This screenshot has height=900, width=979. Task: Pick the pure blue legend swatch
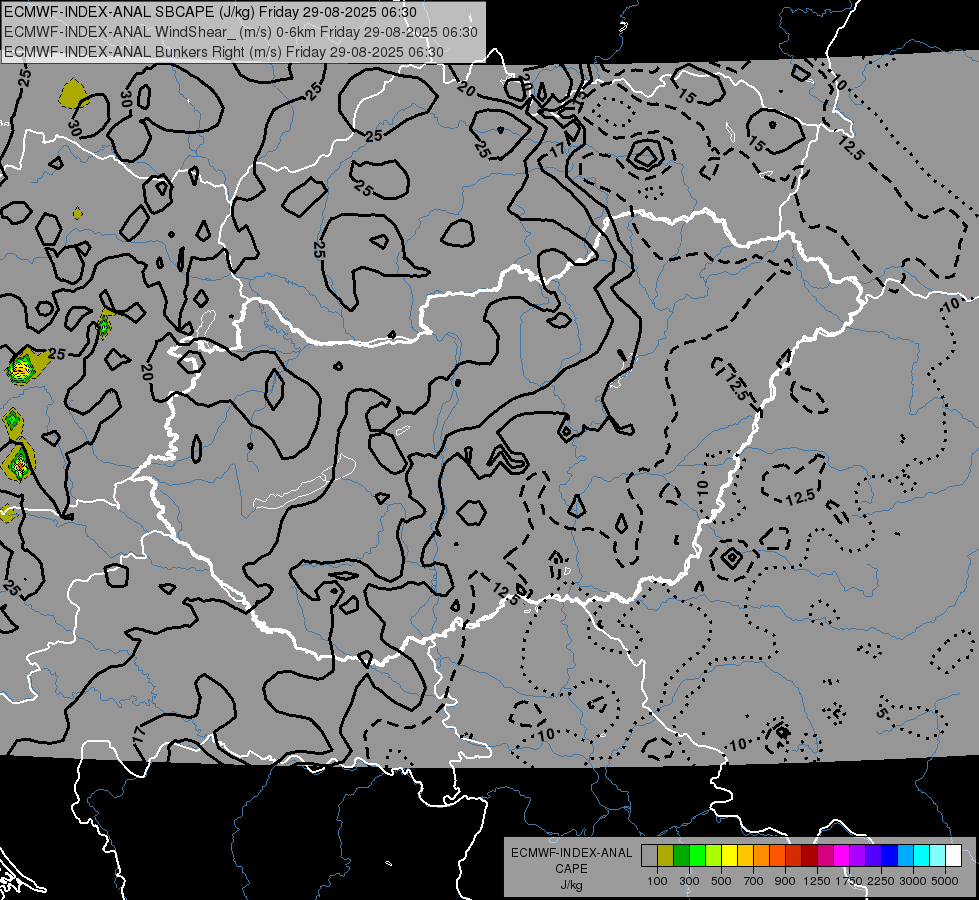coord(890,855)
